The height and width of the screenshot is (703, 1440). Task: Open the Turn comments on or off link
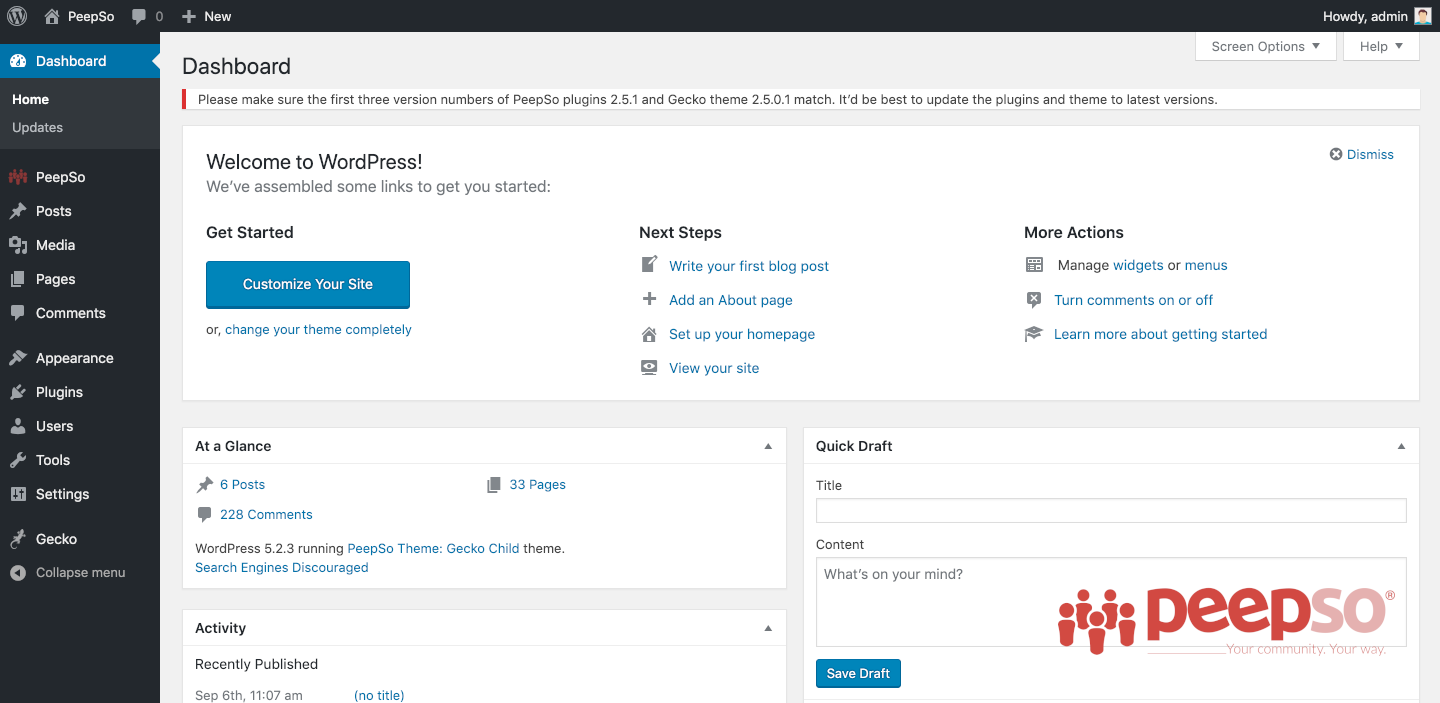coord(1133,300)
